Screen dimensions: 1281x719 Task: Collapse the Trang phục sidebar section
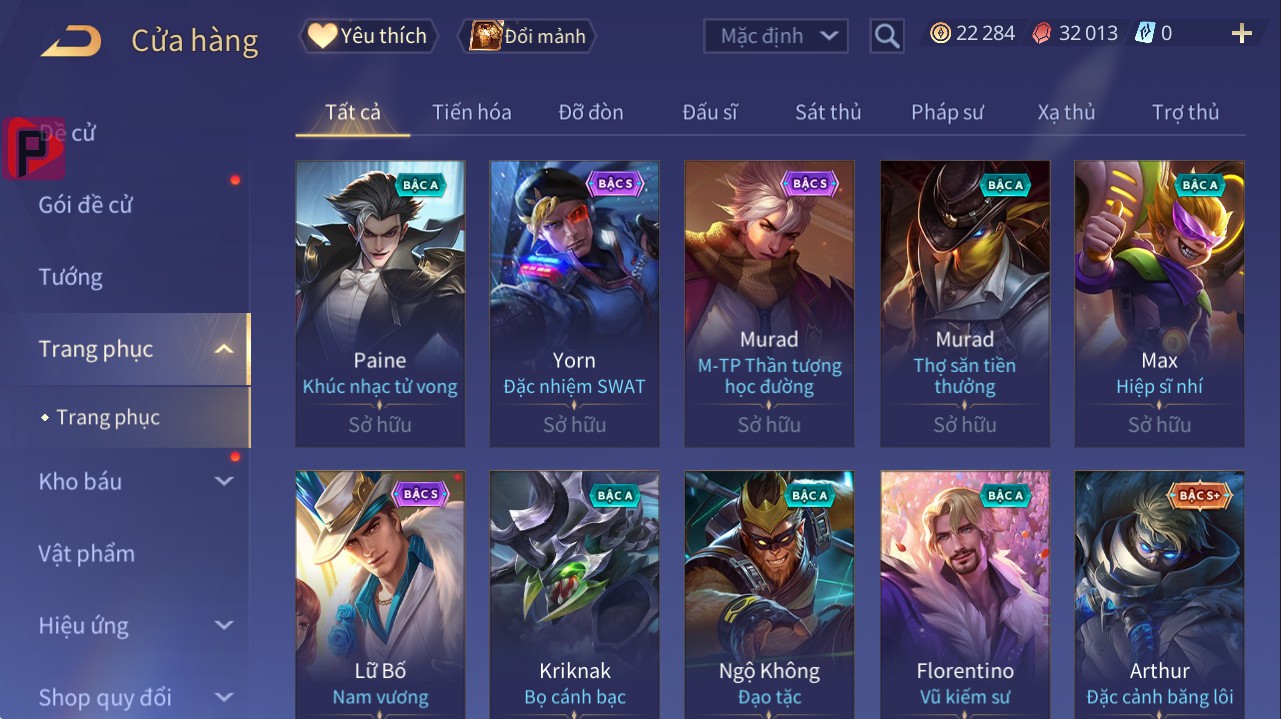pyautogui.click(x=224, y=349)
